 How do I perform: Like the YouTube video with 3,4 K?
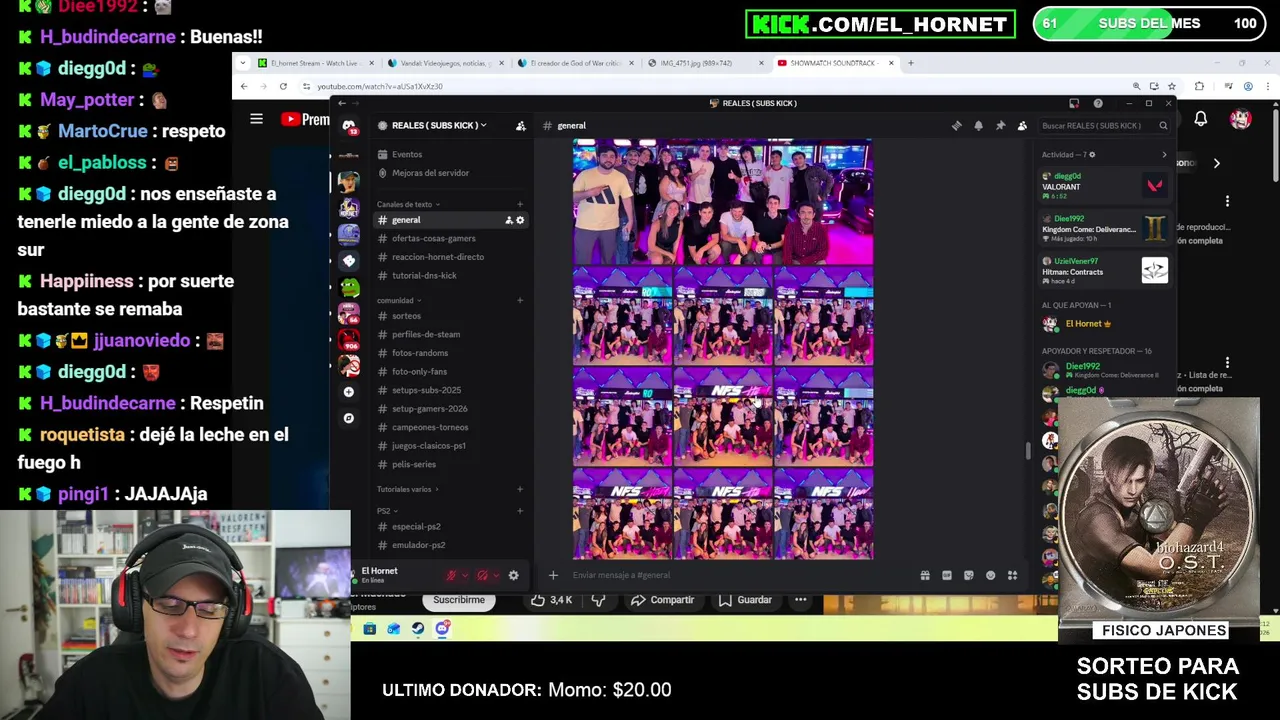[550, 600]
